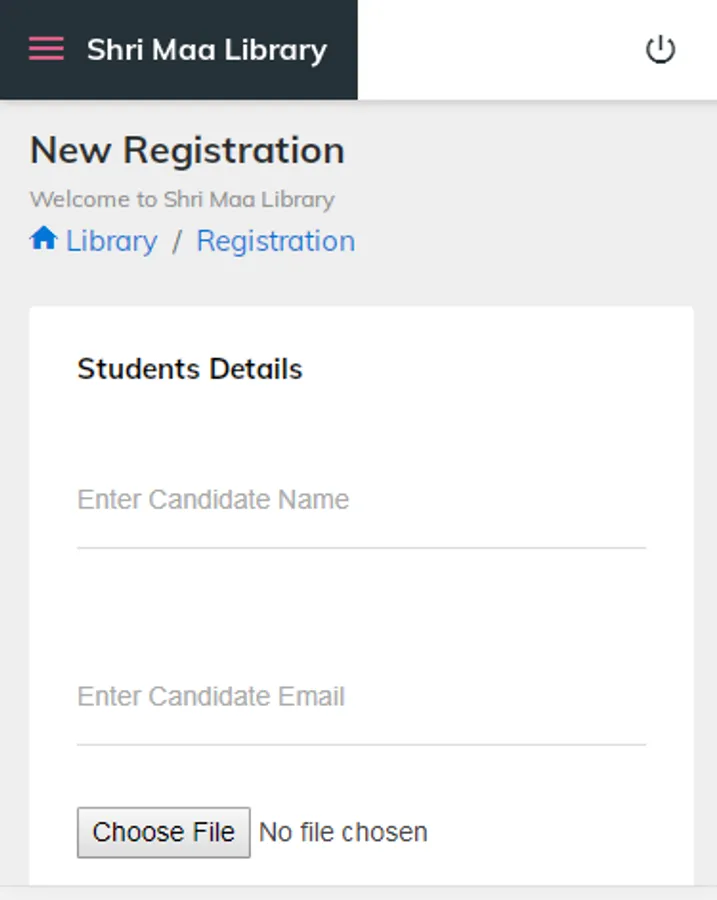
Task: Click the New Registration page heading
Action: 187,151
